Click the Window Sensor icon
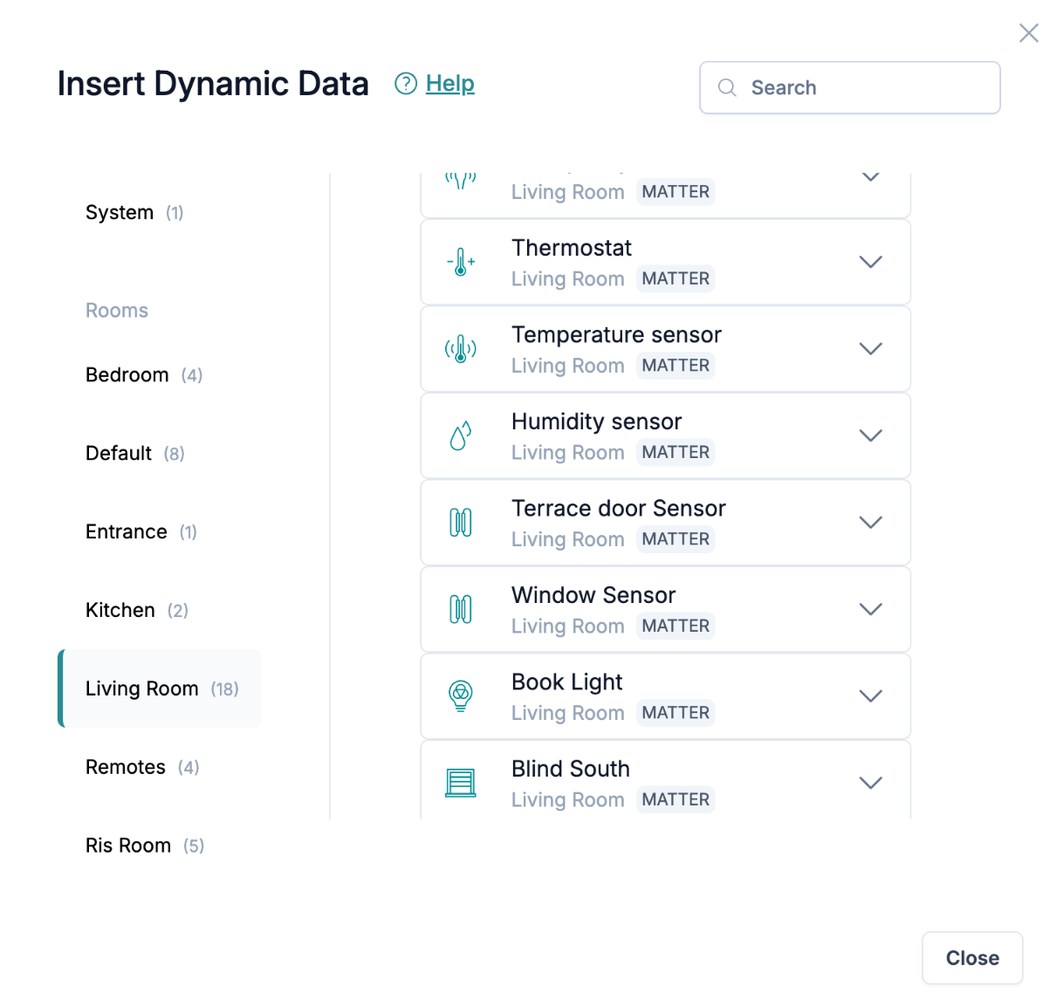This screenshot has width=1056, height=1000. pos(460,610)
